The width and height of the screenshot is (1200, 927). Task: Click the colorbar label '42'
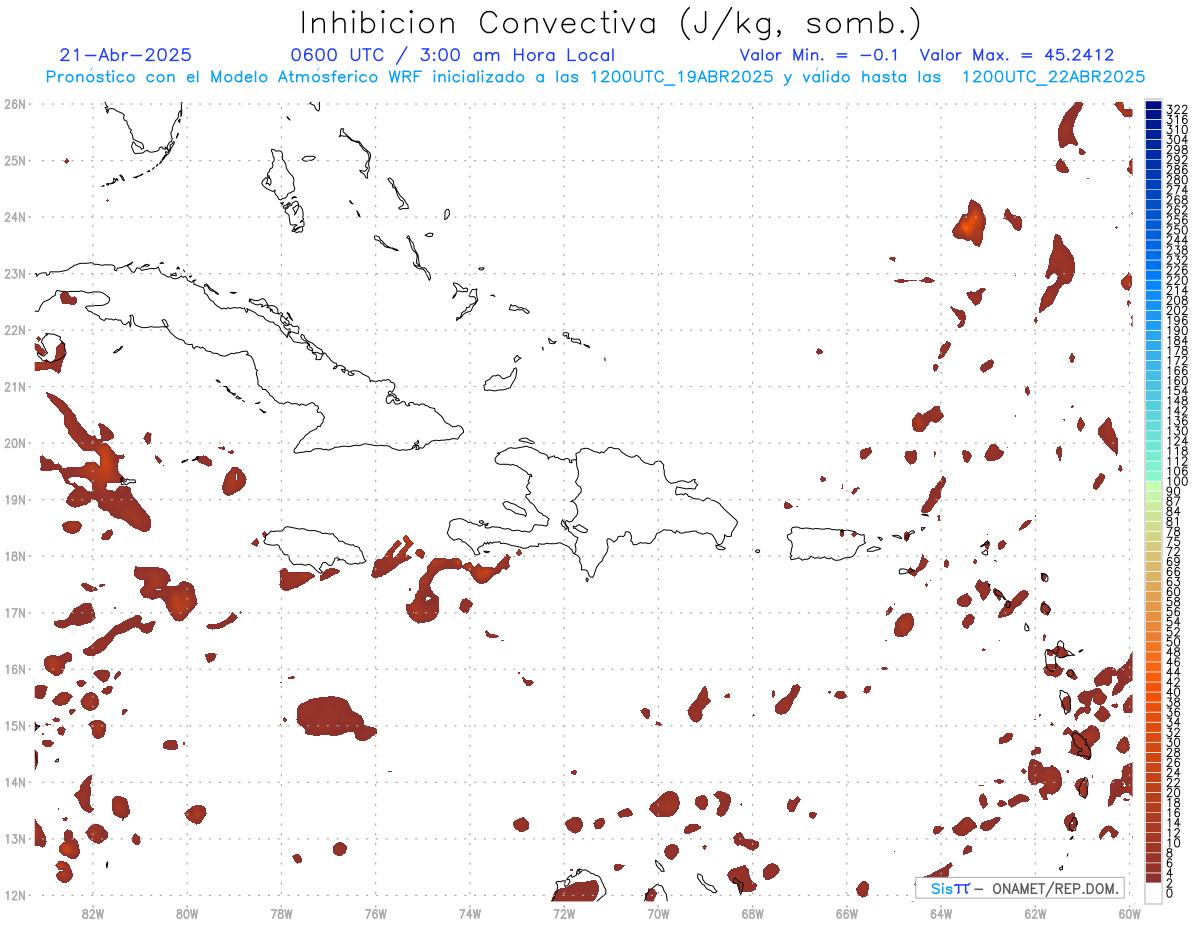pyautogui.click(x=1174, y=681)
